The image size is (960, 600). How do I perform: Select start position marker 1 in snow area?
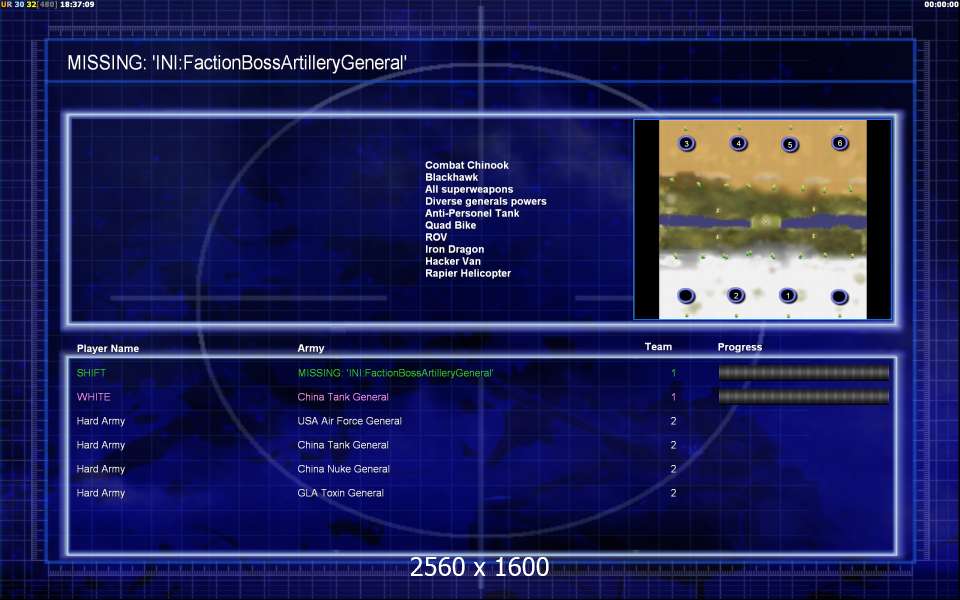(788, 296)
